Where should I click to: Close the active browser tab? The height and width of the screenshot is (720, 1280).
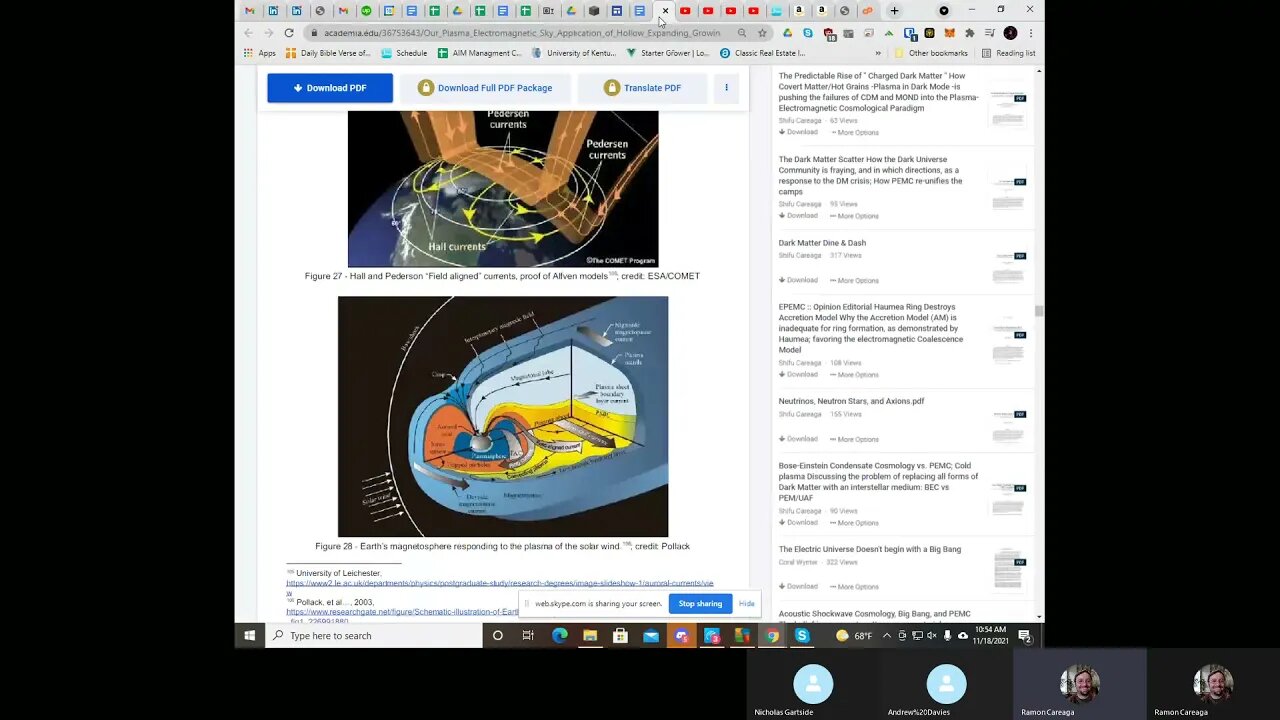coord(665,11)
